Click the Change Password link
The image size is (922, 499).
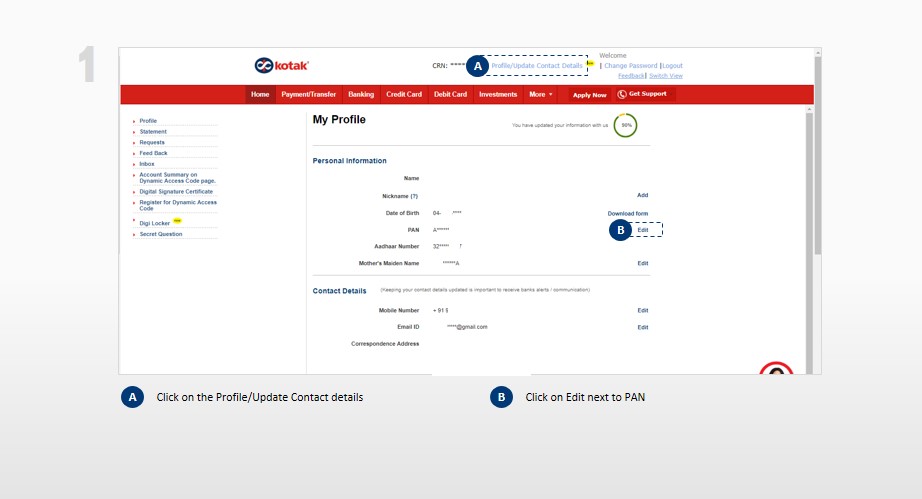631,66
